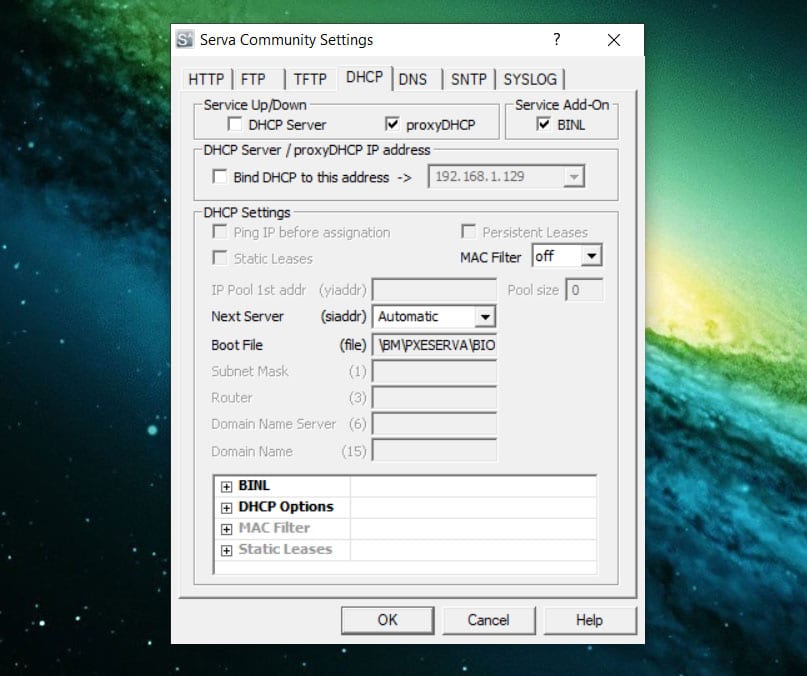Click the Boot File path field
The width and height of the screenshot is (807, 676).
tap(434, 345)
